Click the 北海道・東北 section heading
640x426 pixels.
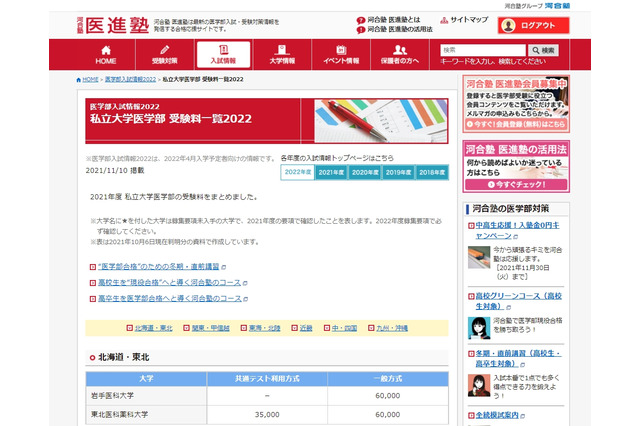pyautogui.click(x=124, y=357)
